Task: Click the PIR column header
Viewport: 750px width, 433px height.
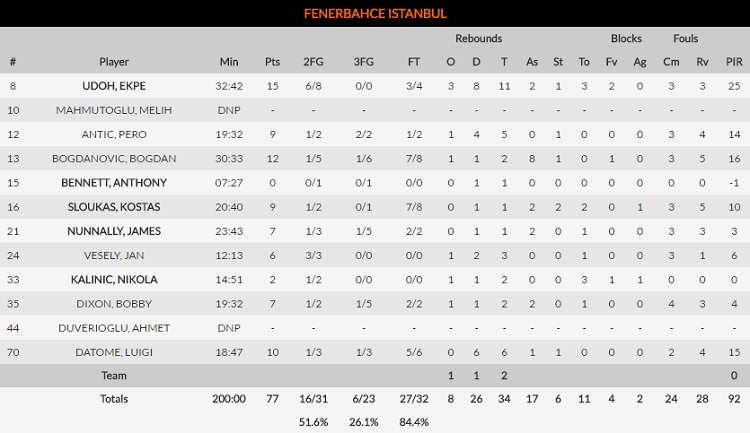Action: [732, 62]
